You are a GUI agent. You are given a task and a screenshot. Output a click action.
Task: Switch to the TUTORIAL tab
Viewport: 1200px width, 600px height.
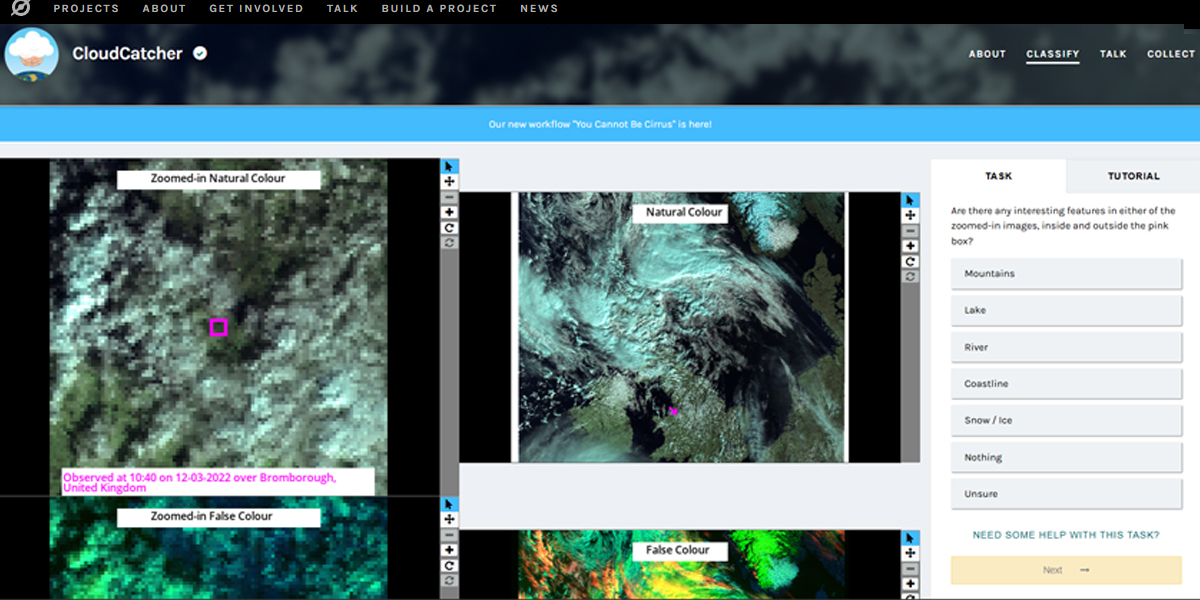pos(1133,176)
